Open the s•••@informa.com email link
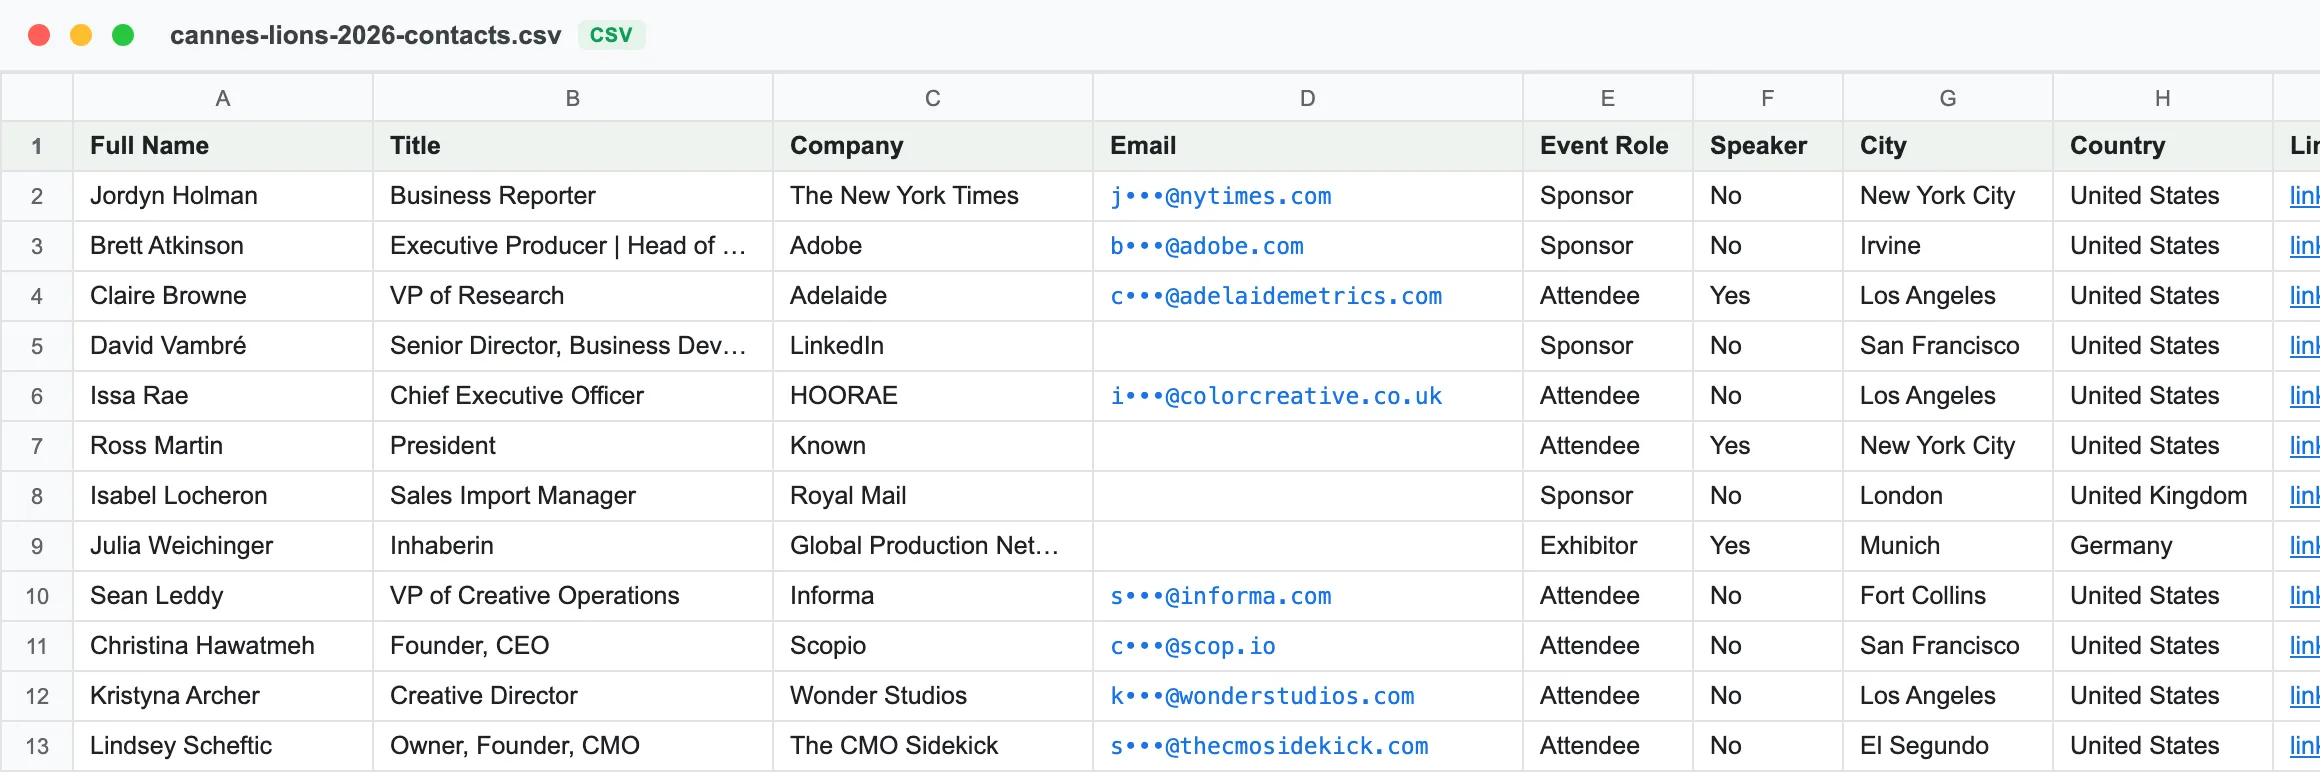 coord(1221,596)
